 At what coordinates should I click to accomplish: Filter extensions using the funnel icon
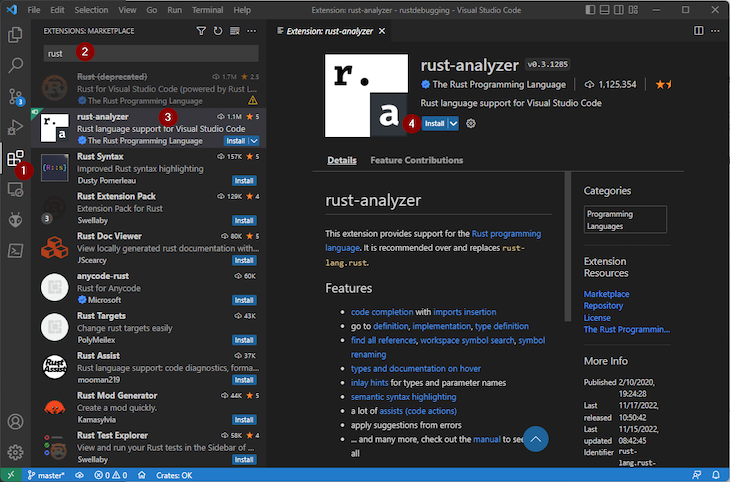tap(201, 31)
